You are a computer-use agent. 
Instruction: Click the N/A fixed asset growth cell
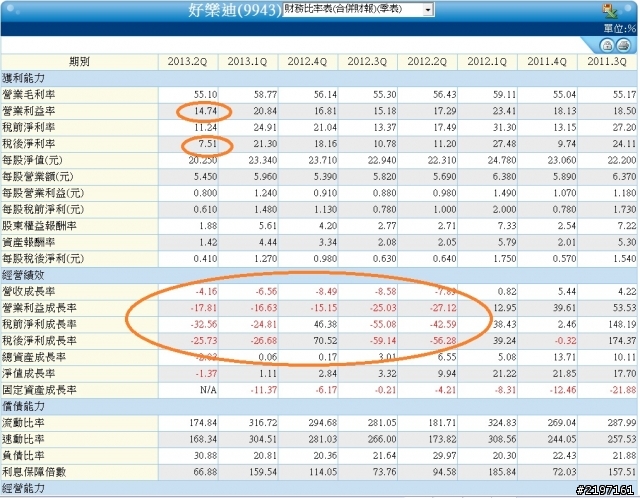pos(208,390)
